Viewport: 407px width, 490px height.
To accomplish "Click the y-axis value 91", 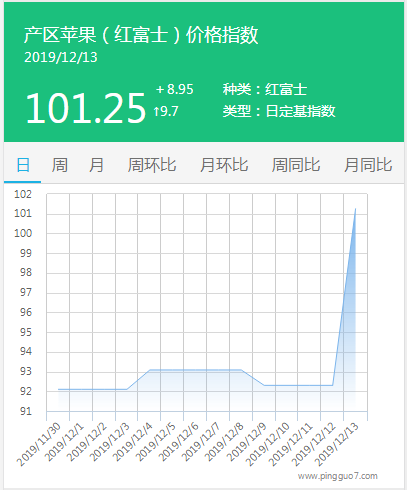I will (26, 411).
